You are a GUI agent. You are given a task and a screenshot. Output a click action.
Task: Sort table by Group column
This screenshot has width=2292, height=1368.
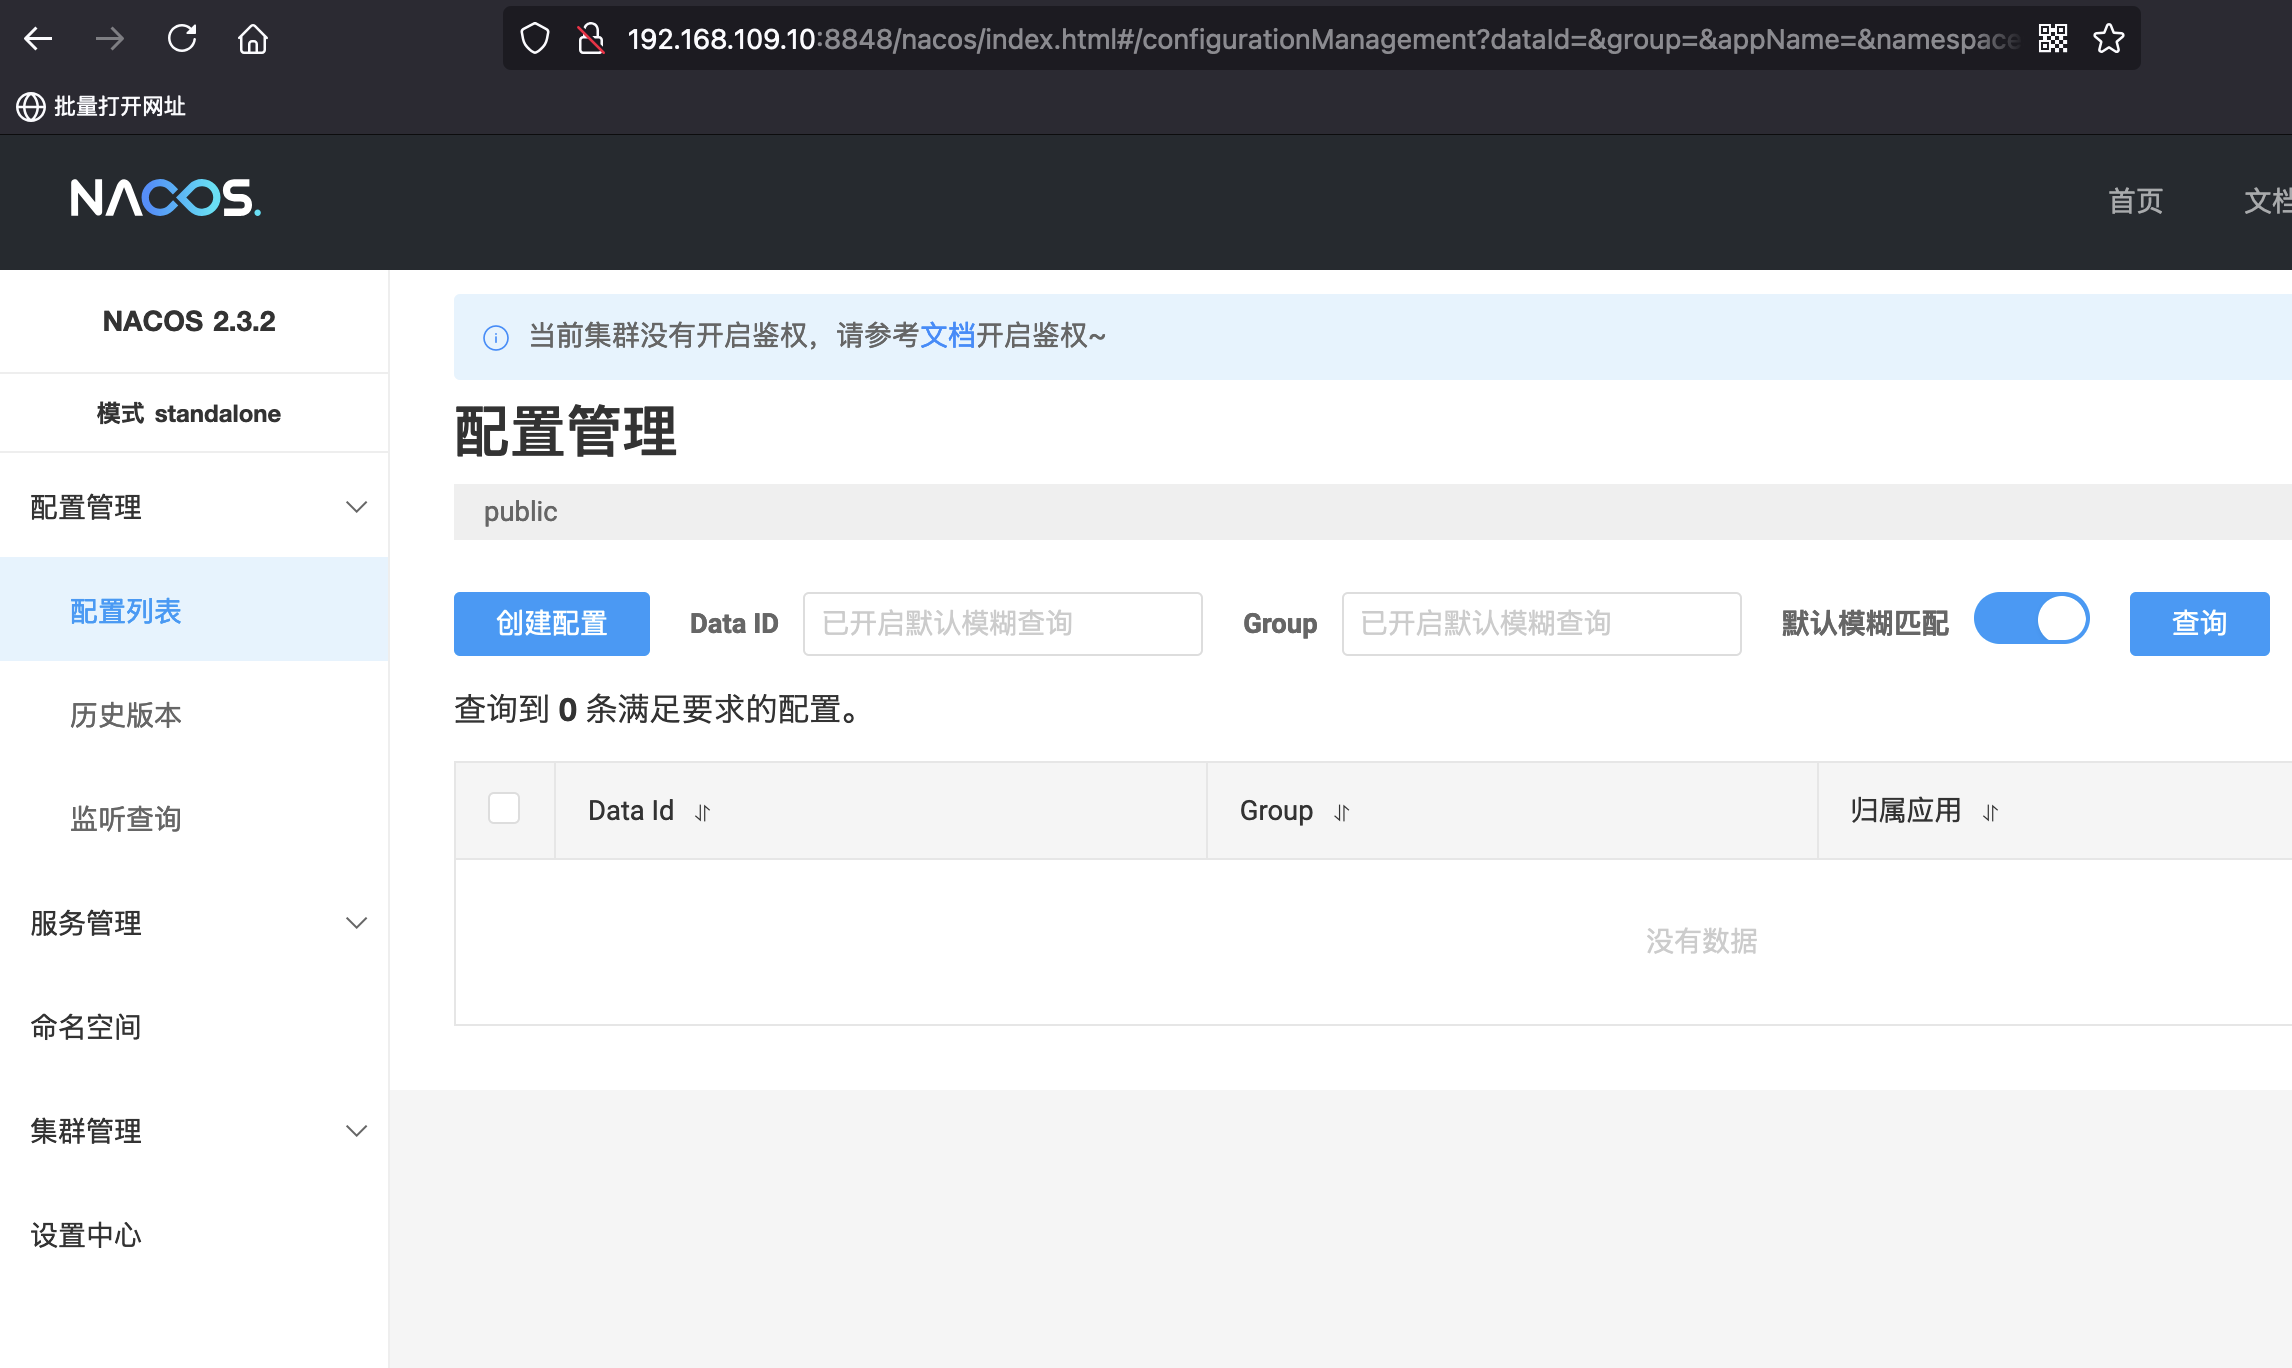pos(1342,812)
